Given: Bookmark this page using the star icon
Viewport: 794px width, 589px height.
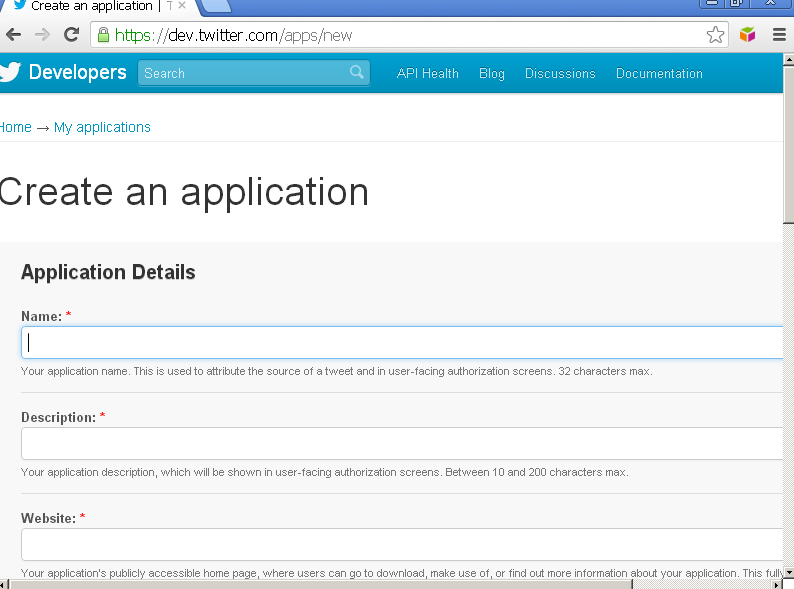Looking at the screenshot, I should click(715, 35).
